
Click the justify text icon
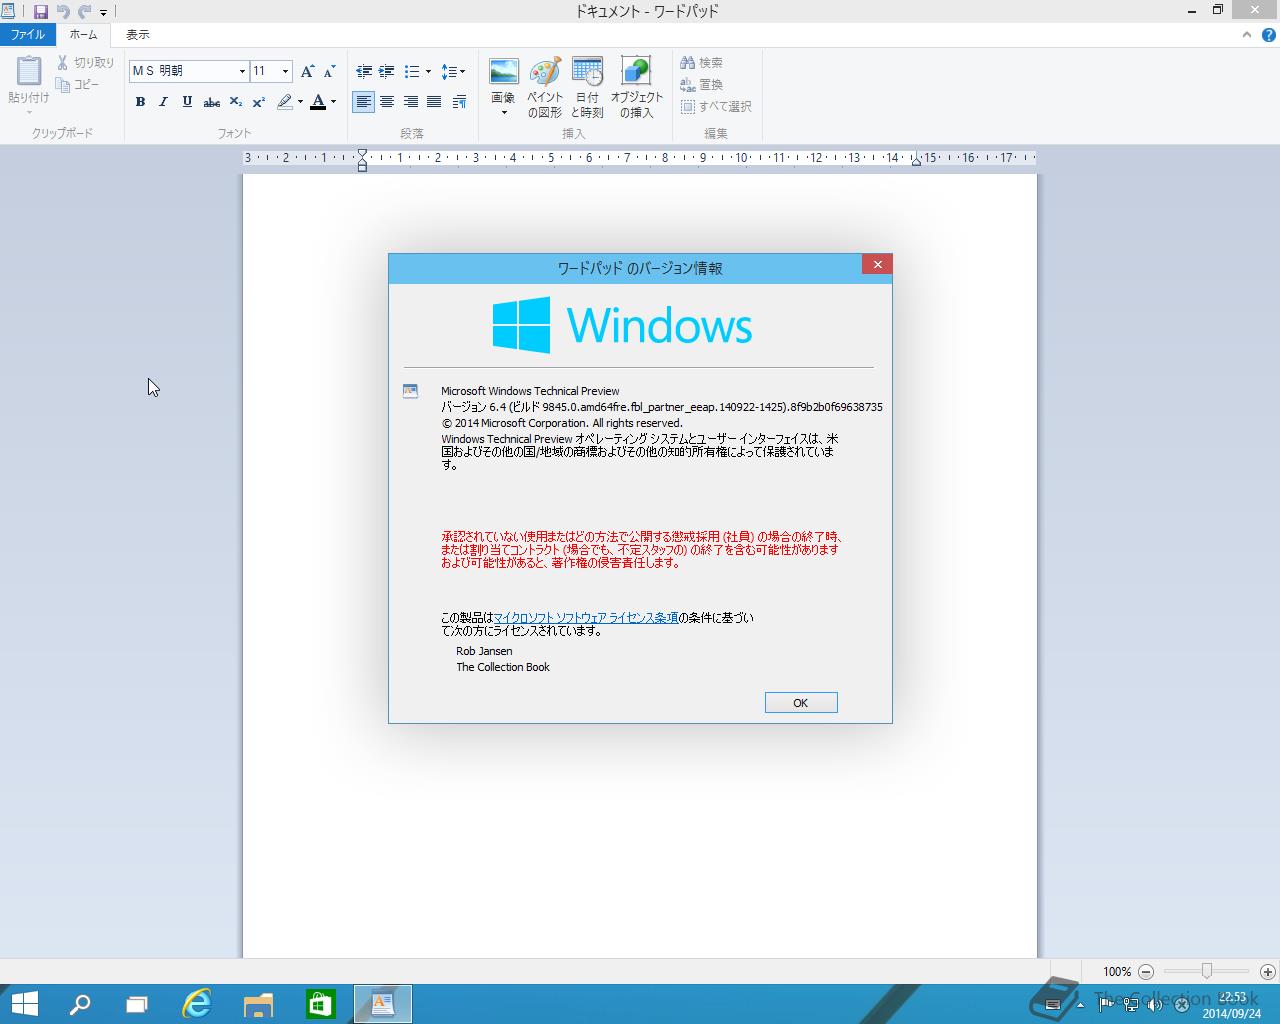click(x=434, y=101)
